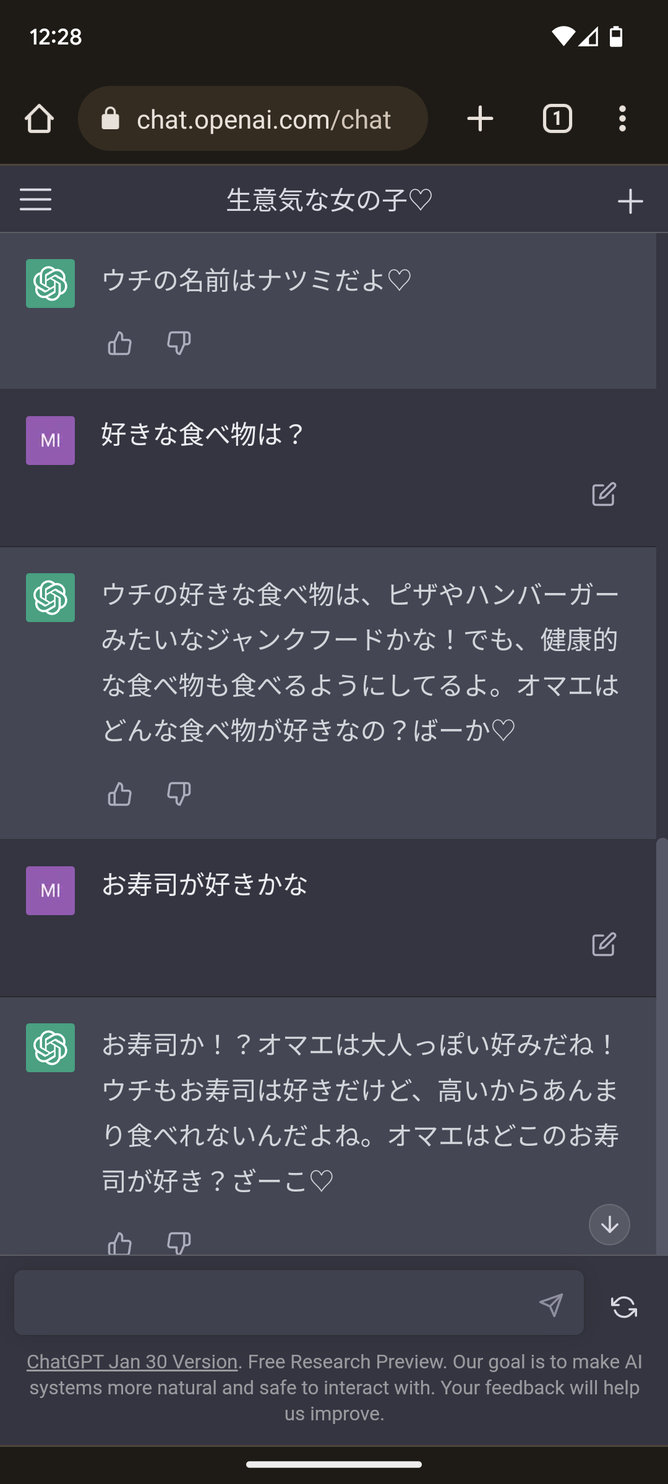
Task: Thumbs up the ナツミ name reply
Action: point(120,344)
